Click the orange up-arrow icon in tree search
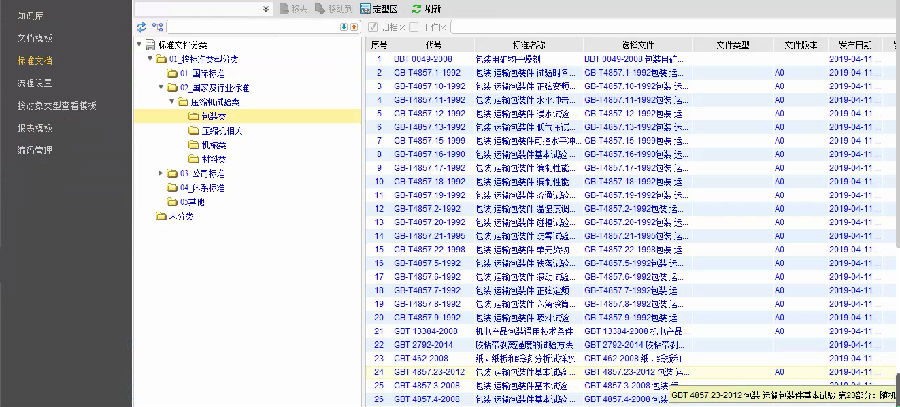Screen dimensions: 900x407 (x=354, y=26)
